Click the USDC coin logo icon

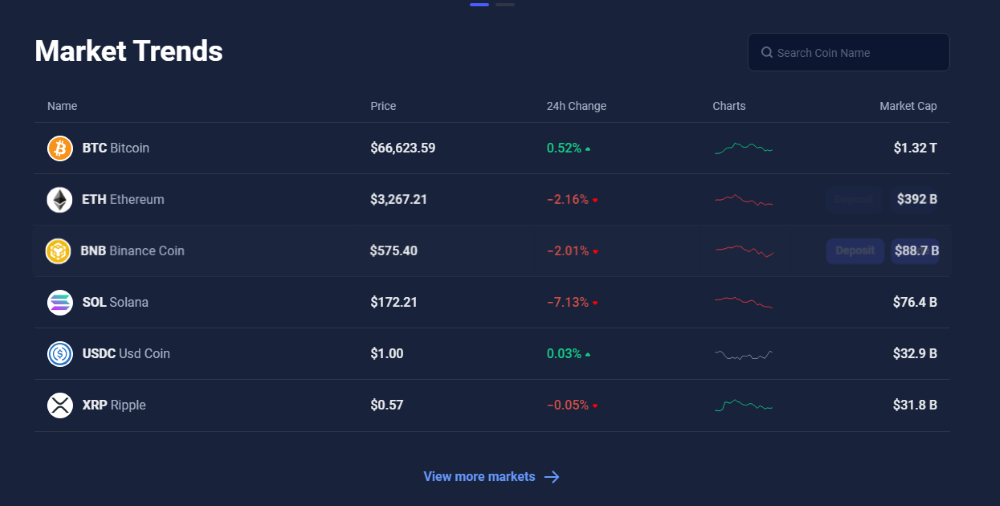pyautogui.click(x=60, y=353)
